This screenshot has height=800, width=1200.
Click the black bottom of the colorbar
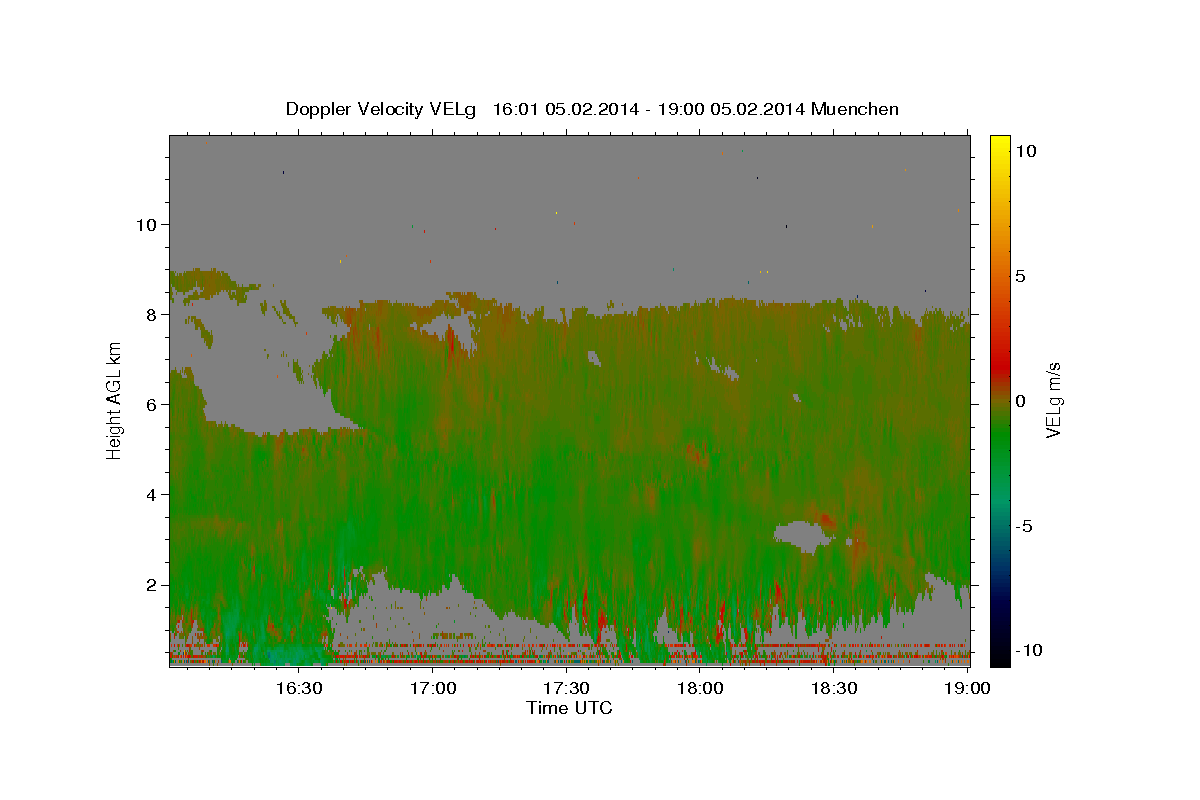click(x=999, y=655)
